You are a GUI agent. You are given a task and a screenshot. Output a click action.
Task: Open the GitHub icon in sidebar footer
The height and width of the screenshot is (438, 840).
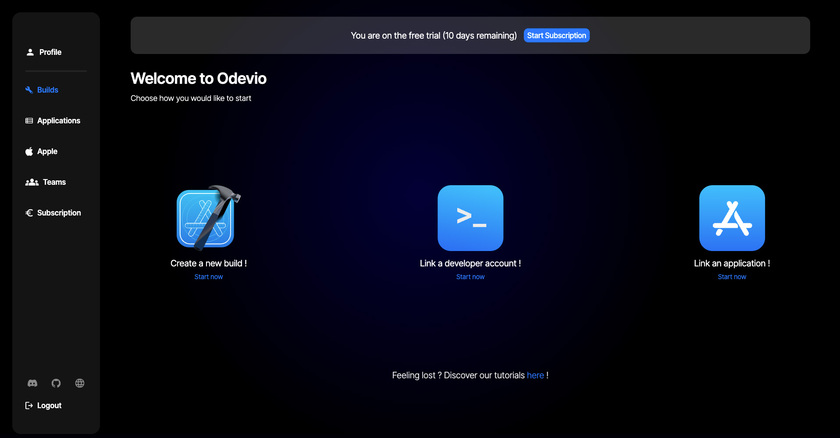pyautogui.click(x=56, y=383)
